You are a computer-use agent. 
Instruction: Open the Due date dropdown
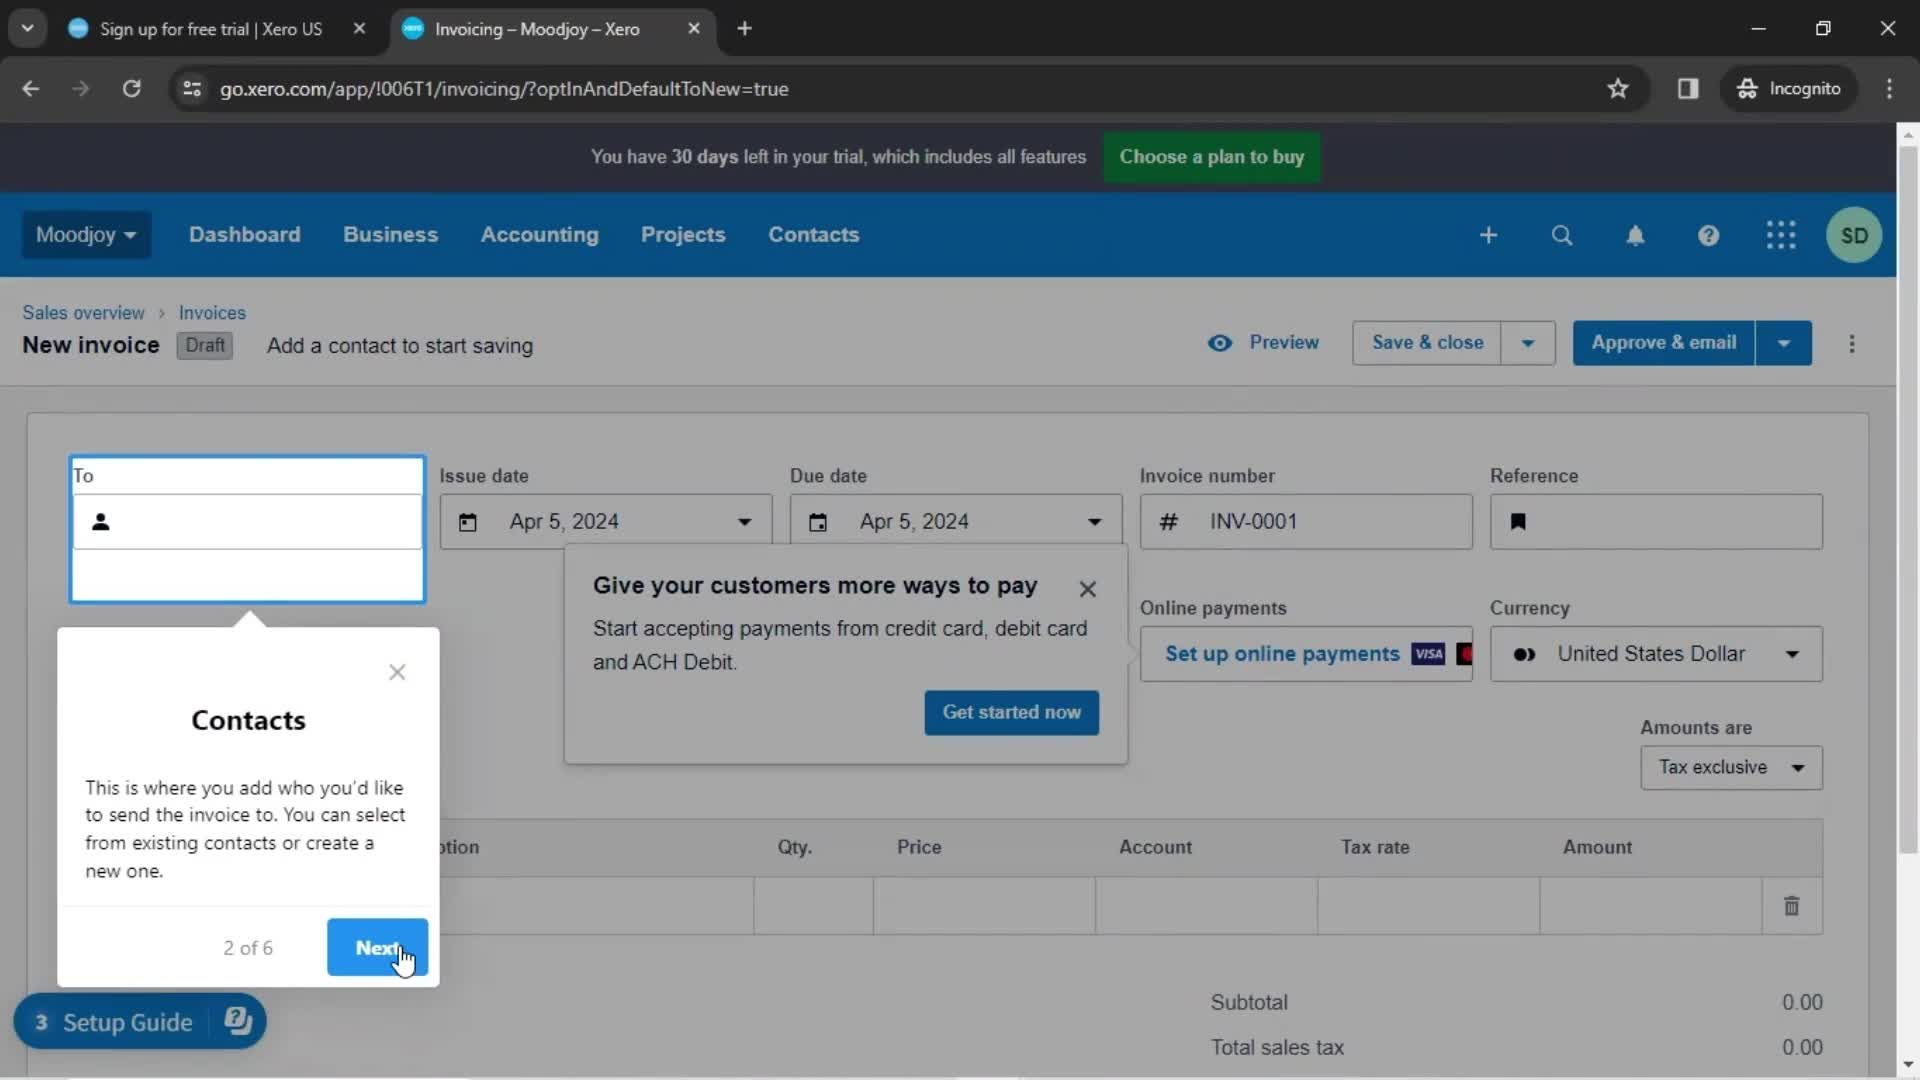pos(1094,522)
